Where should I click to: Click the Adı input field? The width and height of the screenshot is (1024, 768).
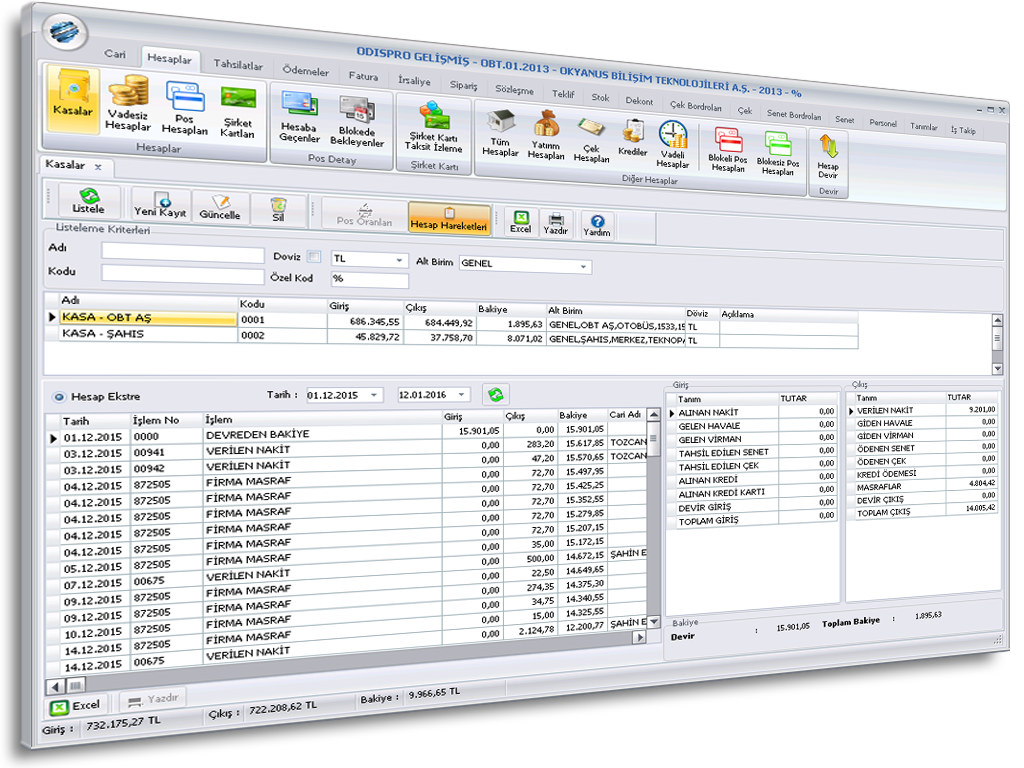[183, 254]
